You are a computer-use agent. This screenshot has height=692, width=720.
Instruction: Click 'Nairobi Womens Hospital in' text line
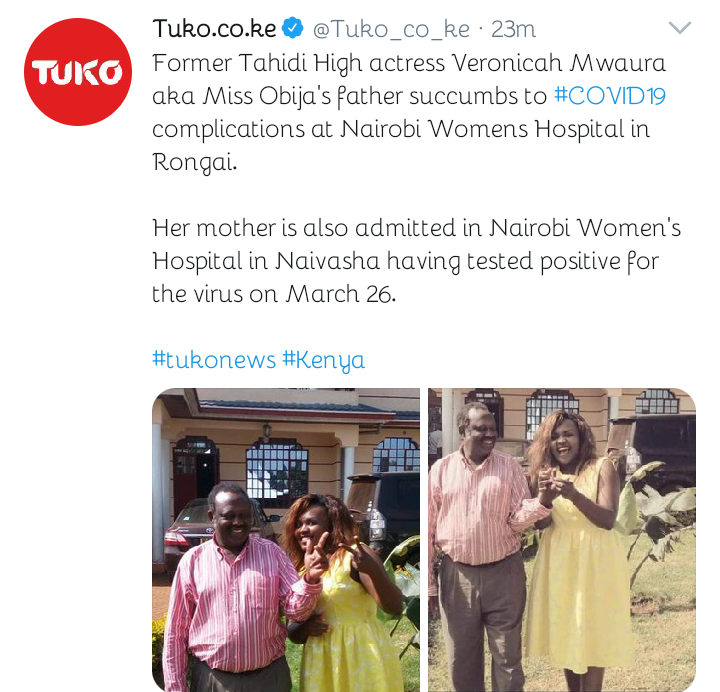[495, 129]
